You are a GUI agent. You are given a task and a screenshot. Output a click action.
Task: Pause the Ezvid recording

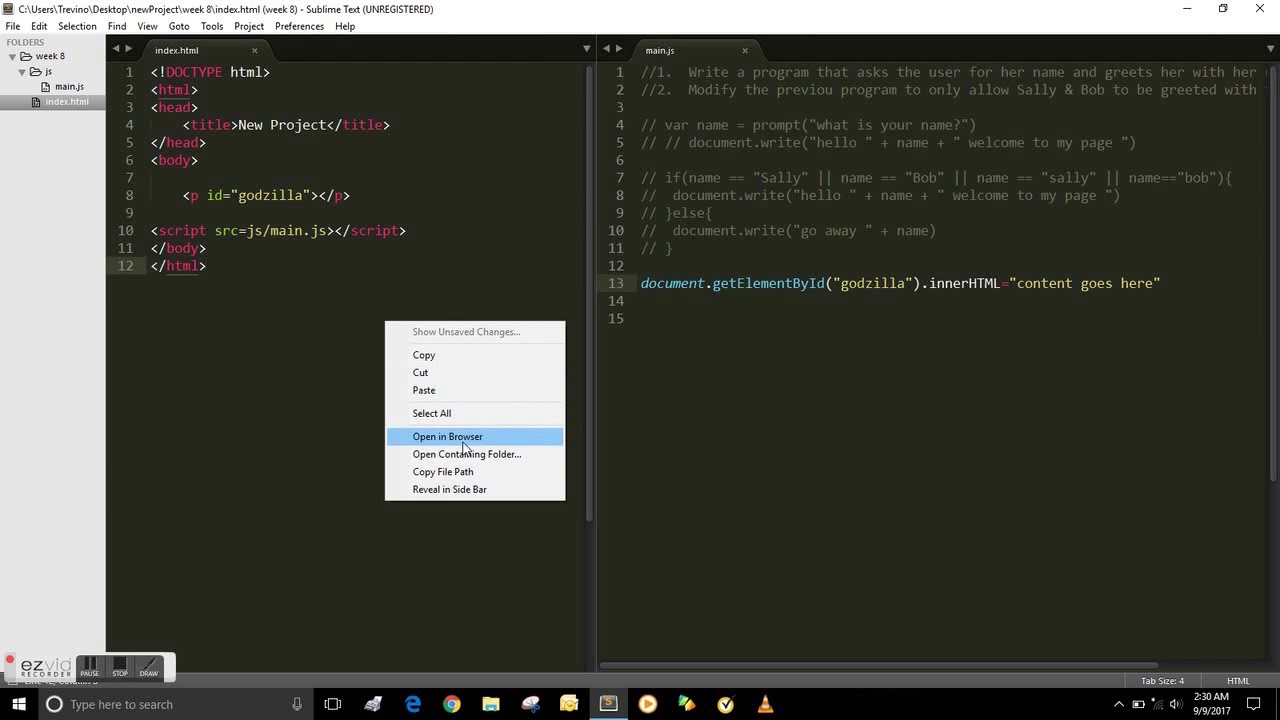coord(89,667)
